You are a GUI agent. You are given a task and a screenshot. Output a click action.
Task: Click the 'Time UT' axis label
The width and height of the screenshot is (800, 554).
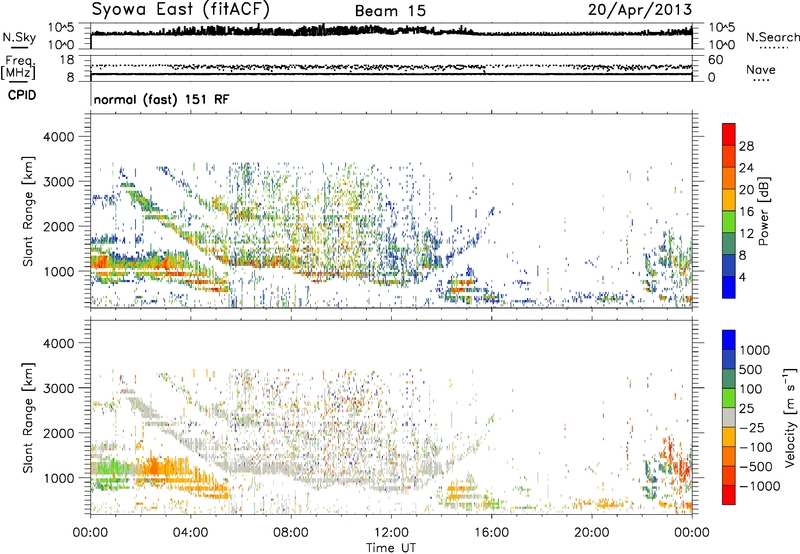(391, 548)
